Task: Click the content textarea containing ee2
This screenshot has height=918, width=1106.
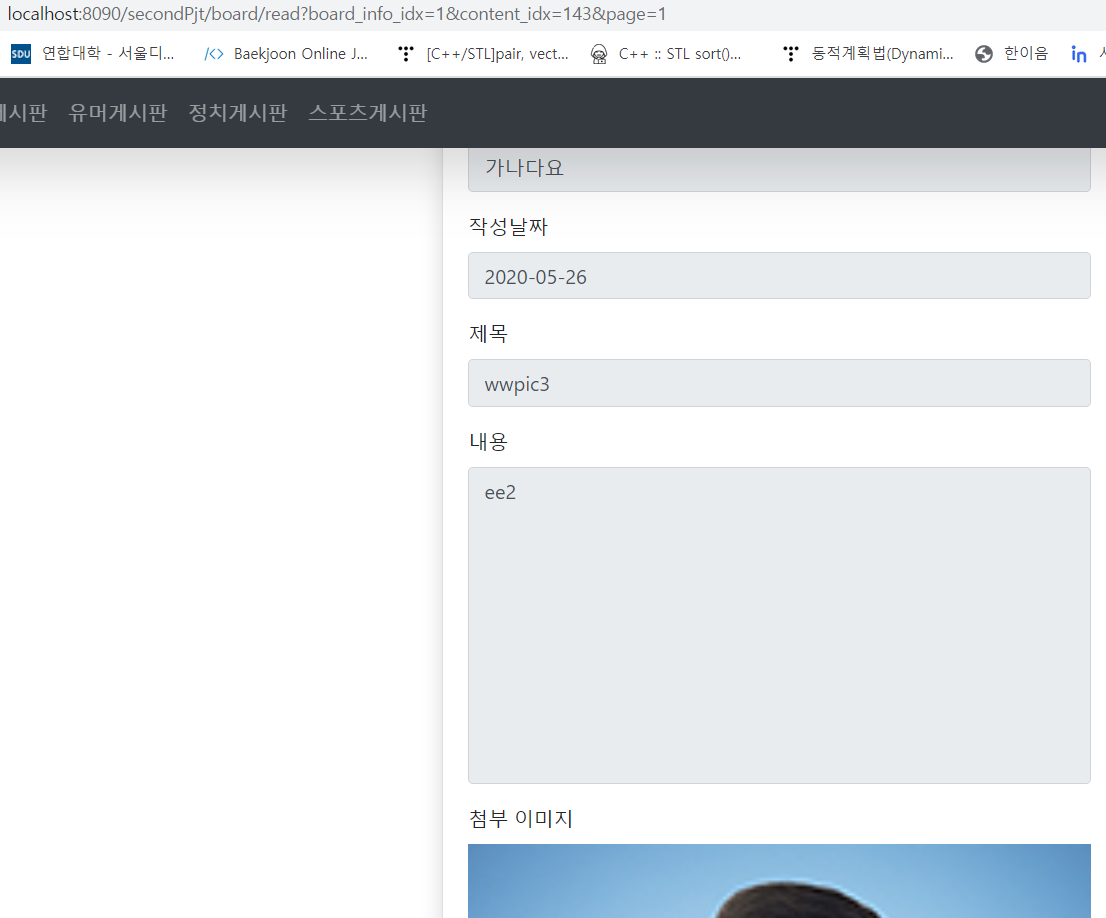Action: 779,625
